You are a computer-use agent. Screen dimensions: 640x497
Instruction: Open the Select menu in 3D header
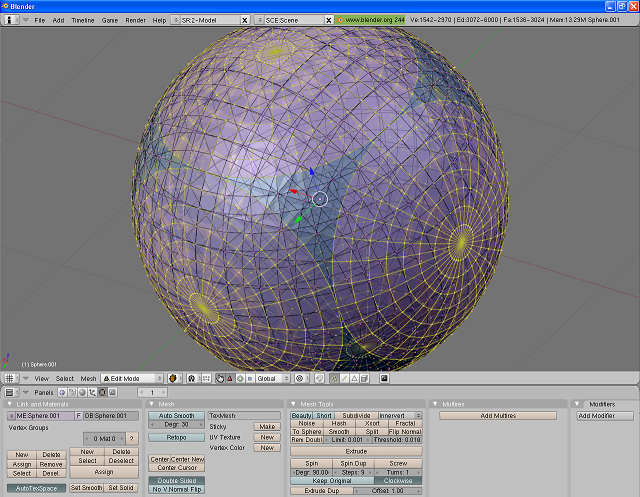click(x=65, y=379)
